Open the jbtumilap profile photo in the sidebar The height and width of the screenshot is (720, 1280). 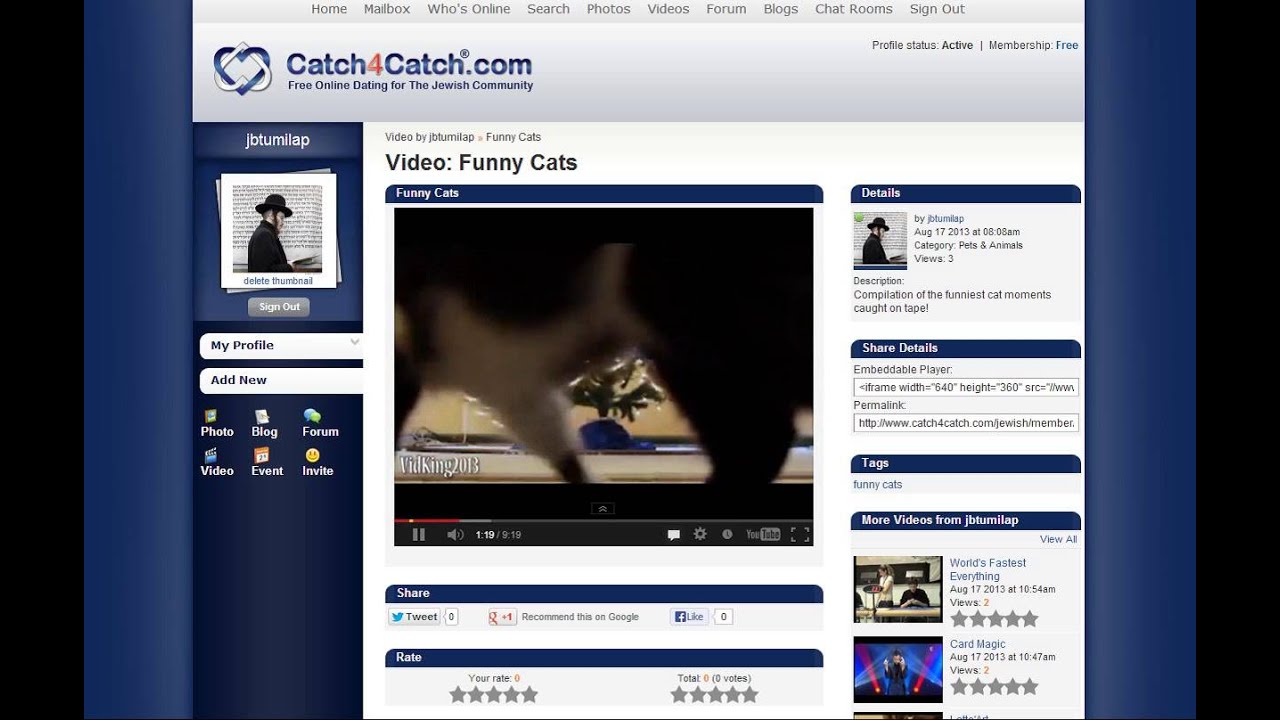click(277, 229)
